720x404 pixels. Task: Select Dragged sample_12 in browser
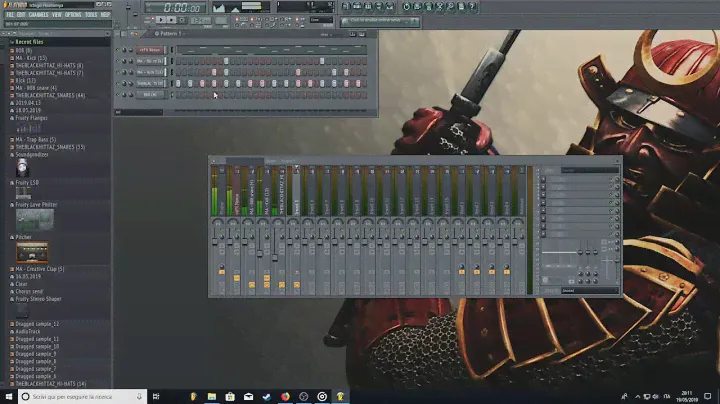coord(37,324)
